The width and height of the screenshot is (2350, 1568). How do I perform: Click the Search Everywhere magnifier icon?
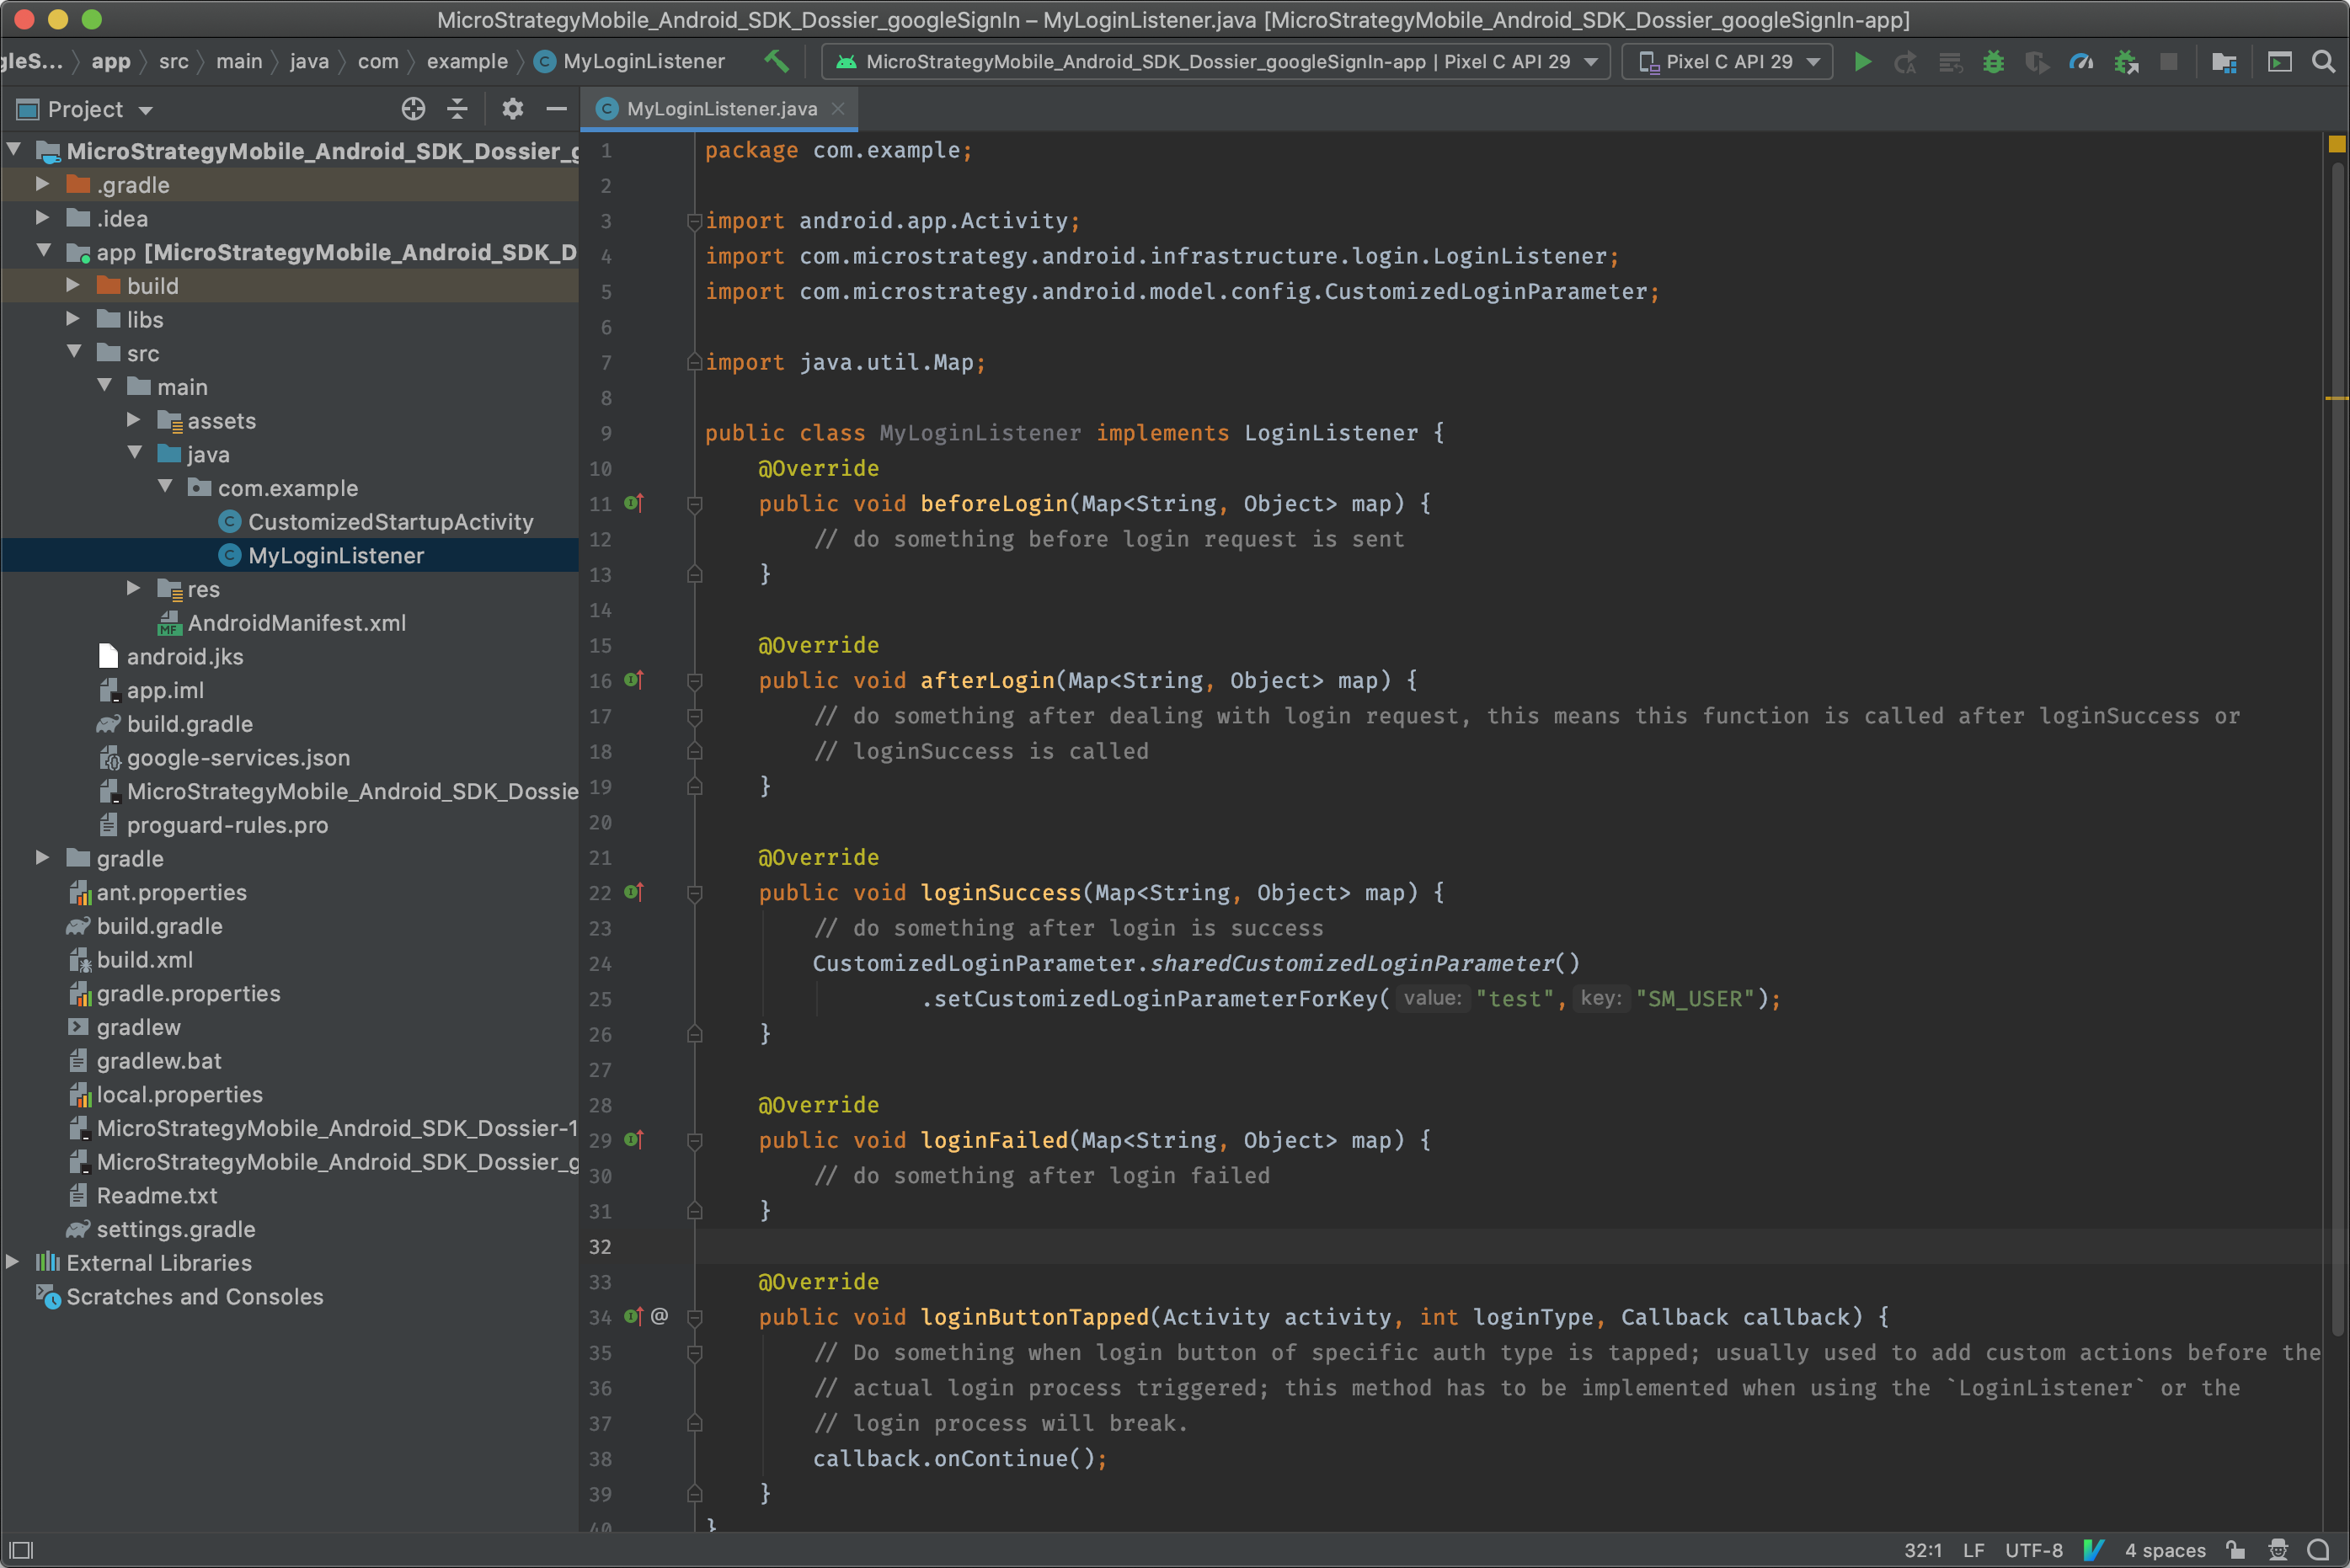tap(2323, 62)
